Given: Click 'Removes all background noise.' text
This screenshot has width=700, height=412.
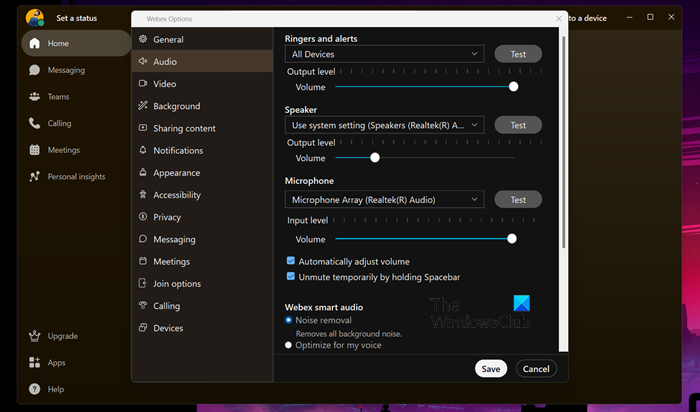Looking at the screenshot, I should (x=349, y=333).
